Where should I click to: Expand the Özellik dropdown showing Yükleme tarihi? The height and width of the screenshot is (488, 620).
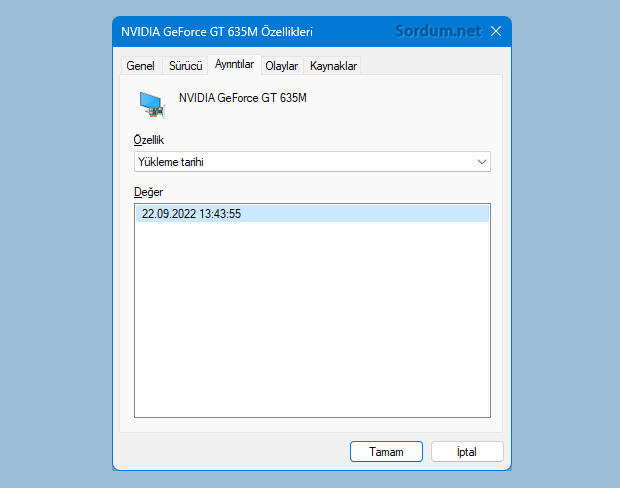pyautogui.click(x=312, y=162)
